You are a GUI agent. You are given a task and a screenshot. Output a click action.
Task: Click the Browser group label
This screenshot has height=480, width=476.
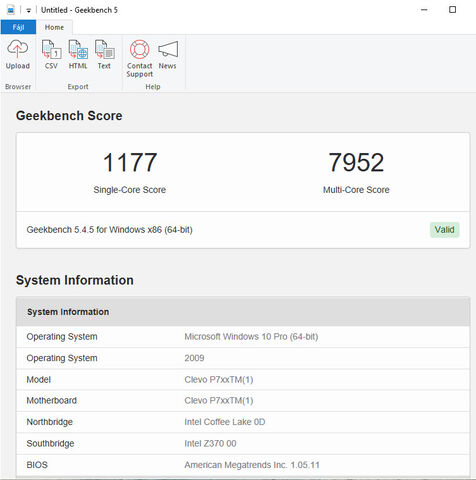click(18, 87)
